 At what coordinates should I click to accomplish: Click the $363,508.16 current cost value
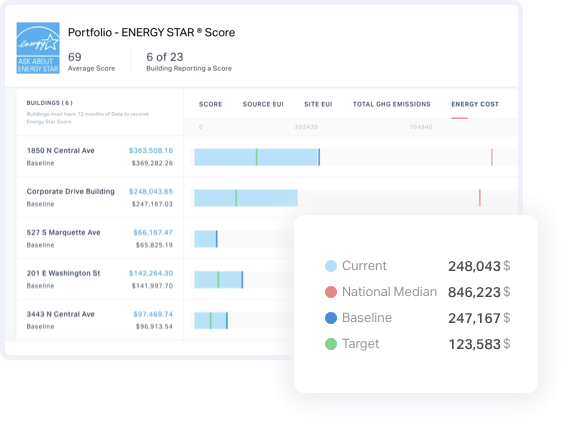click(x=151, y=151)
